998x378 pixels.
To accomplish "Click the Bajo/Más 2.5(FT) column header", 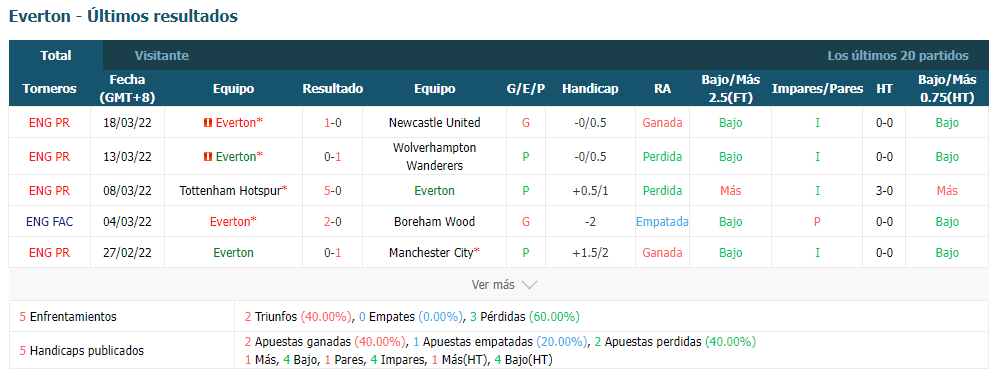I will tap(731, 88).
